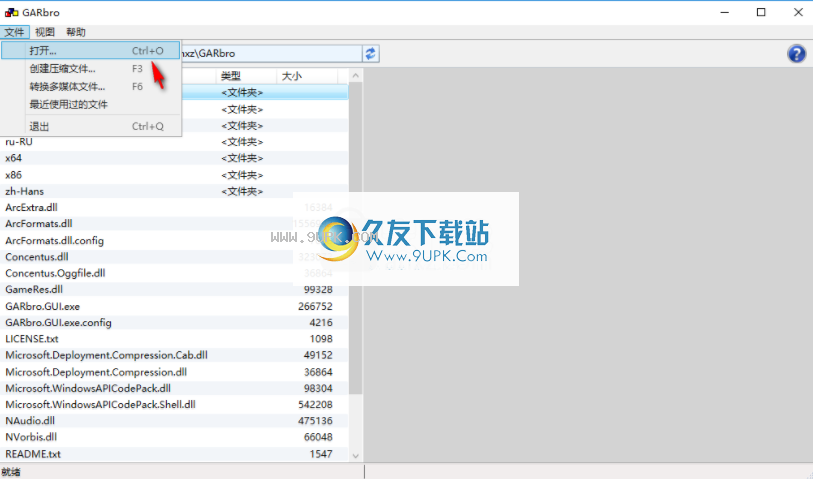Select Concentus.dll in the list
The height and width of the screenshot is (479, 813).
174,257
